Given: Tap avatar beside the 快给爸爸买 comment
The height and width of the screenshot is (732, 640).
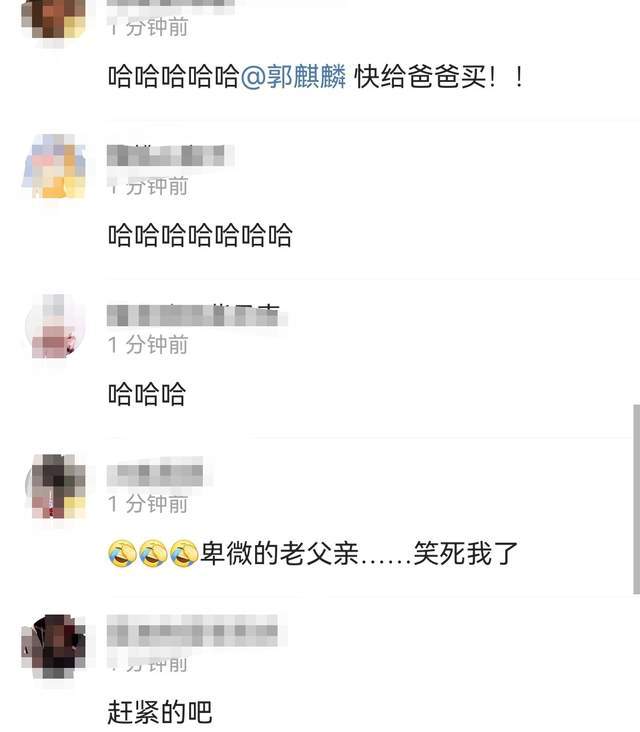Looking at the screenshot, I should pyautogui.click(x=54, y=19).
